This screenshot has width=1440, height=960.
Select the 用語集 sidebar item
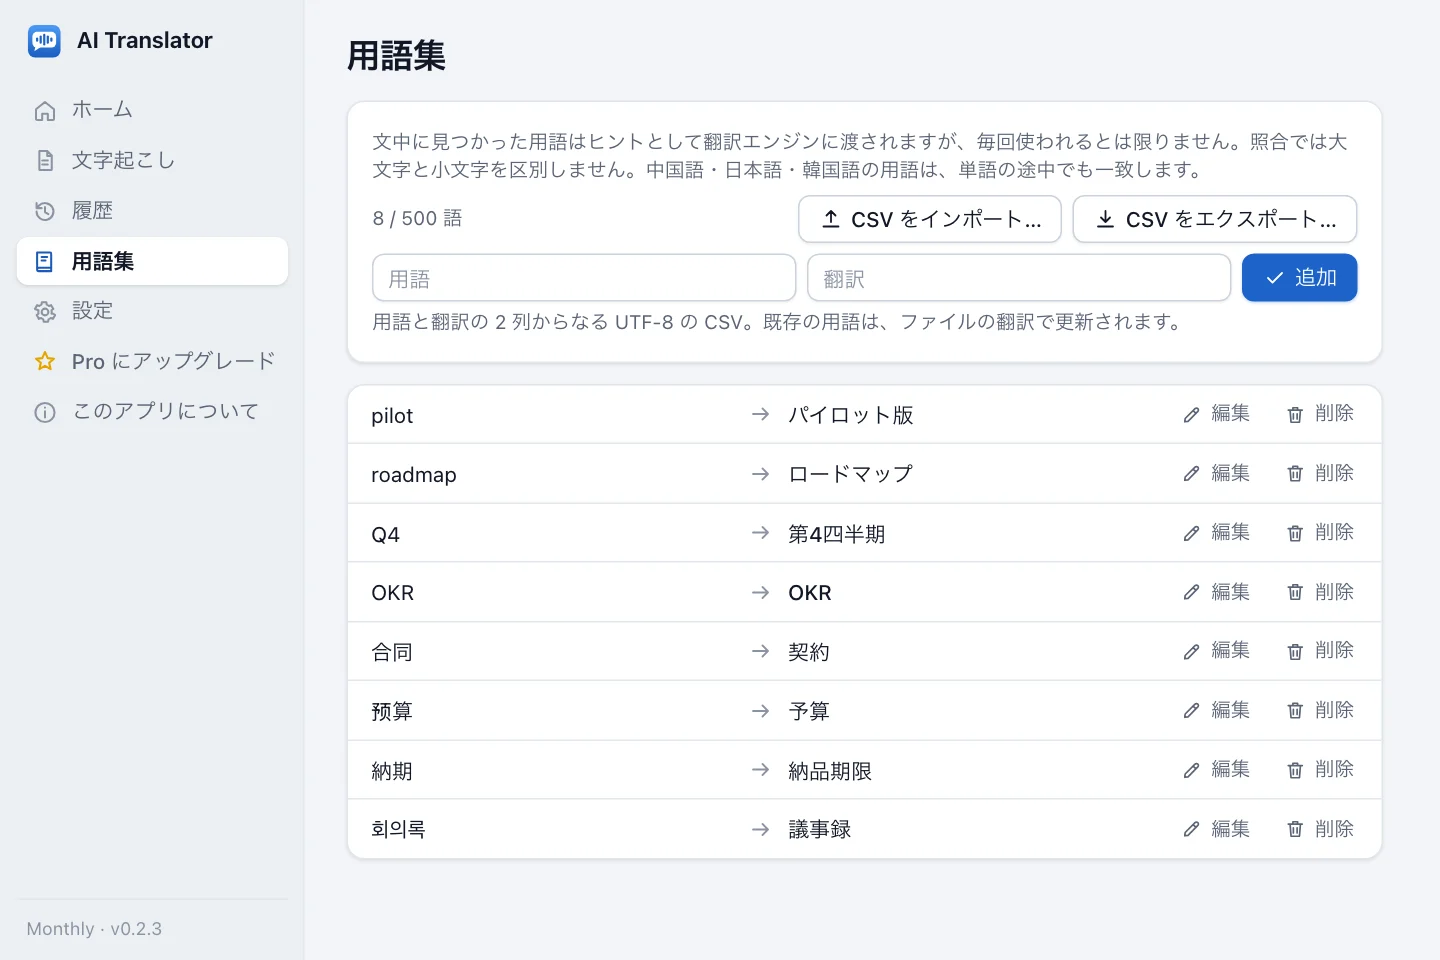pyautogui.click(x=152, y=261)
